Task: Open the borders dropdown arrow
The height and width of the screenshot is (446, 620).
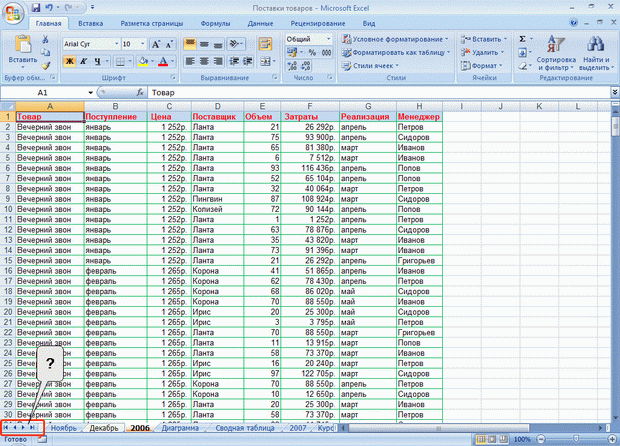Action: coord(130,61)
